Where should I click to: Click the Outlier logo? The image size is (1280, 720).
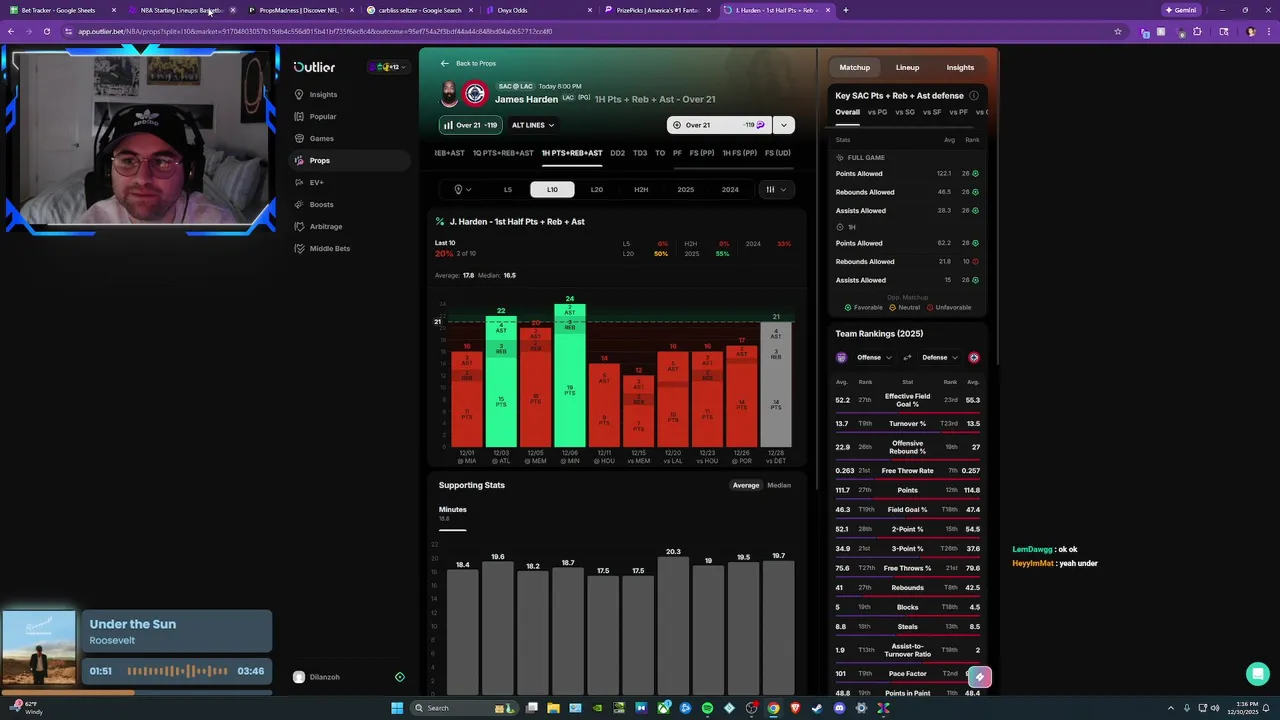(x=314, y=67)
